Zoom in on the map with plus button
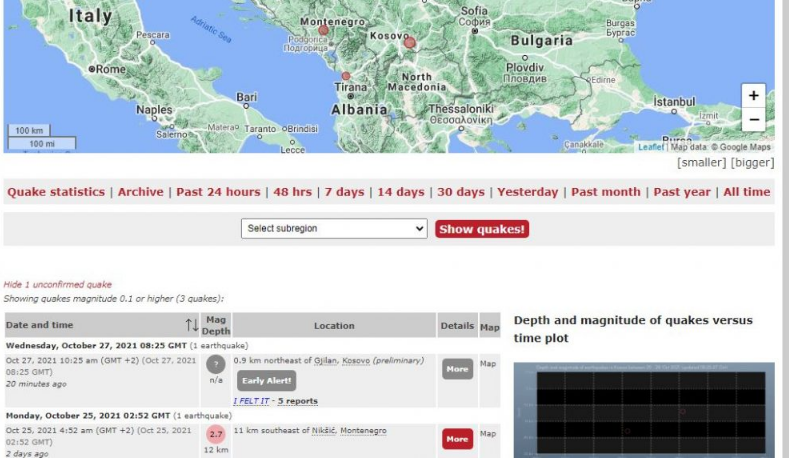 [754, 98]
